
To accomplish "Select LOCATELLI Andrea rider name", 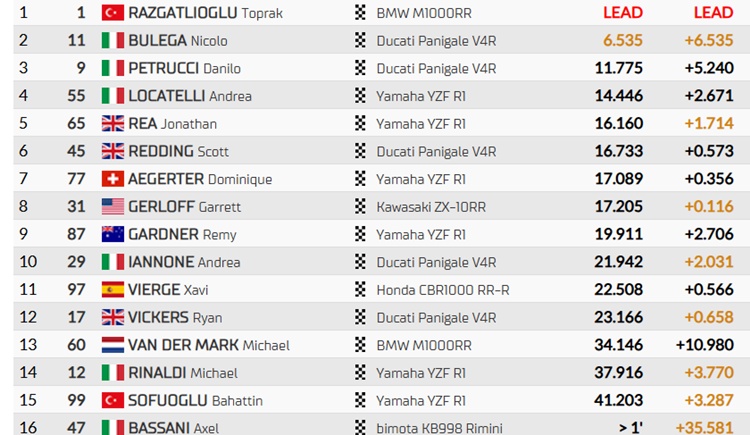I will coord(190,96).
